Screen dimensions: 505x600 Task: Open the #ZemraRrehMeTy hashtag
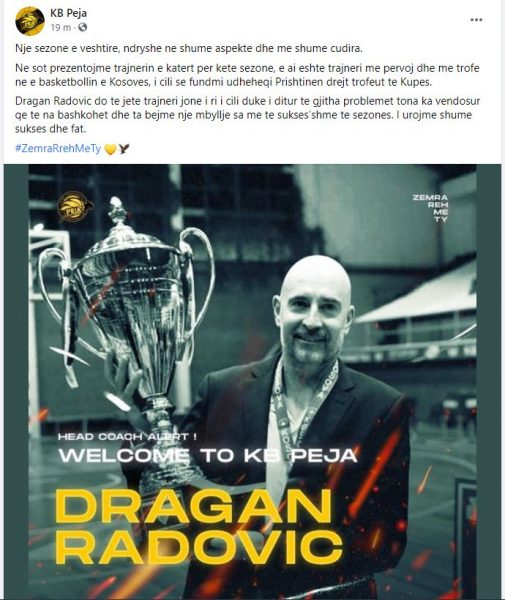coord(58,148)
